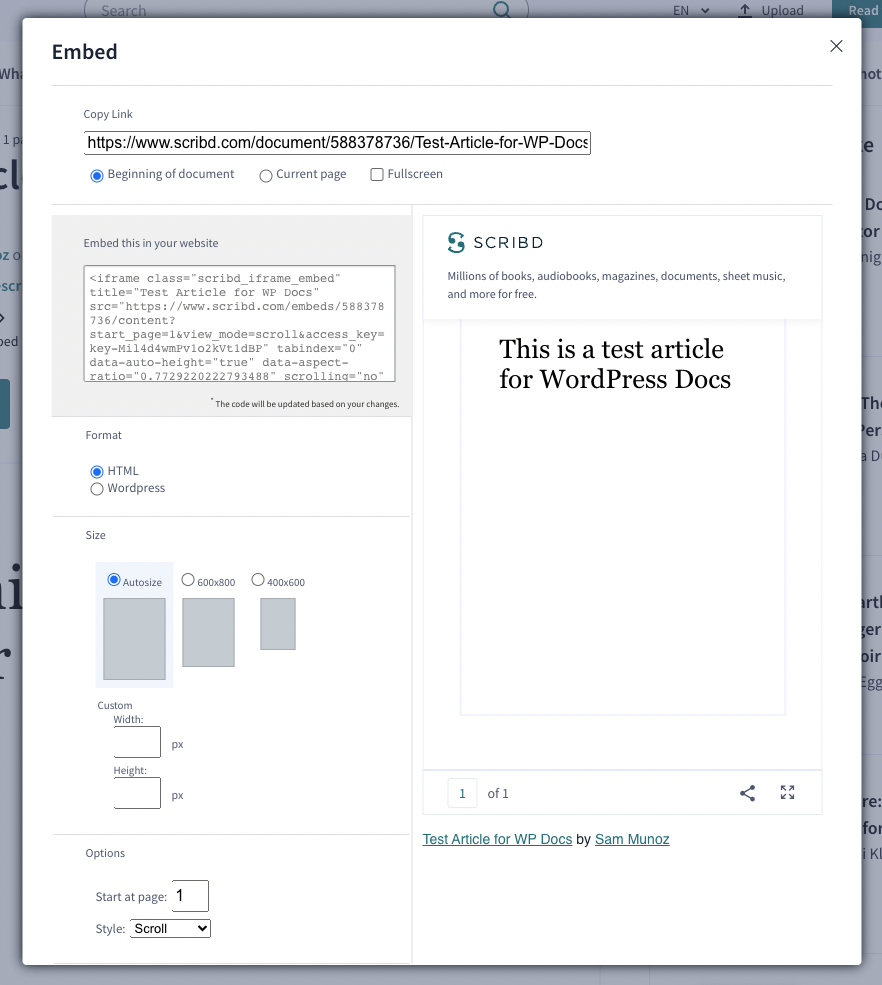This screenshot has width=882, height=985.
Task: Click the Scribd logo in the preview pane
Action: point(494,242)
